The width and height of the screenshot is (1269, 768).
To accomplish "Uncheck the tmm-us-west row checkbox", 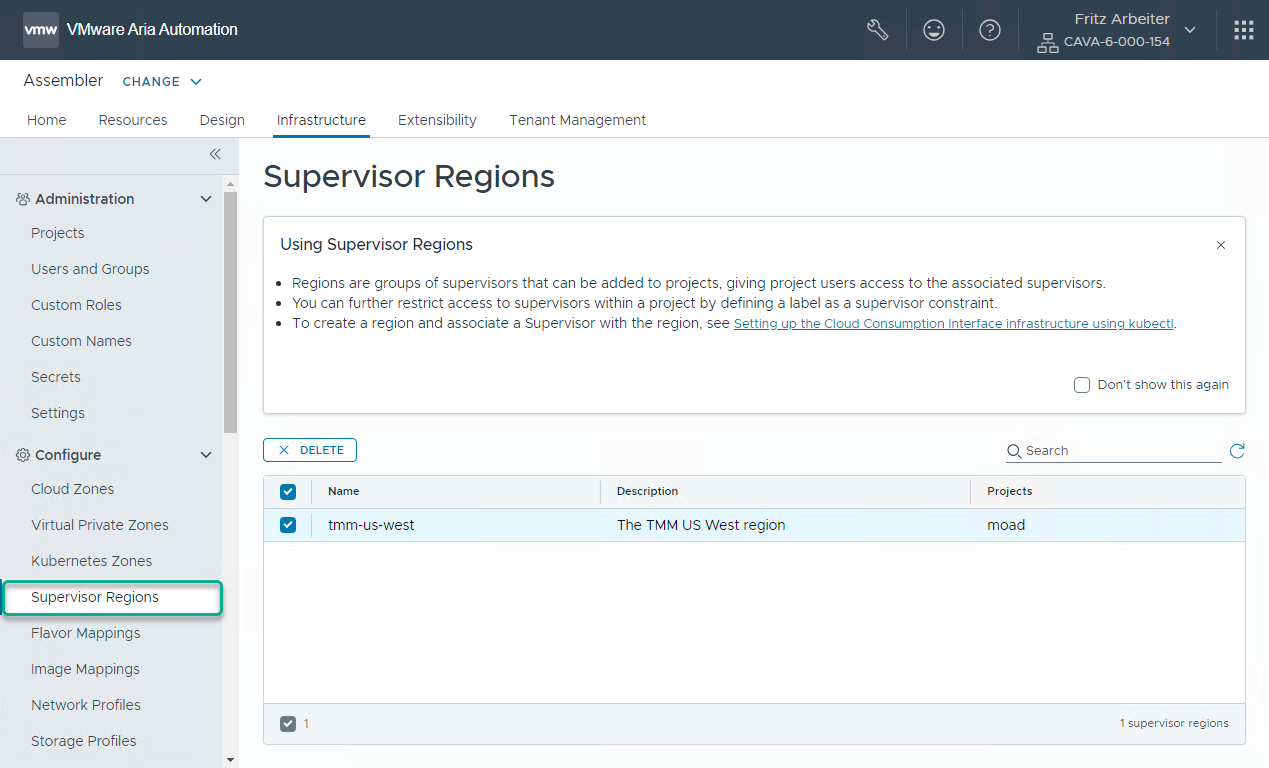I will 288,525.
